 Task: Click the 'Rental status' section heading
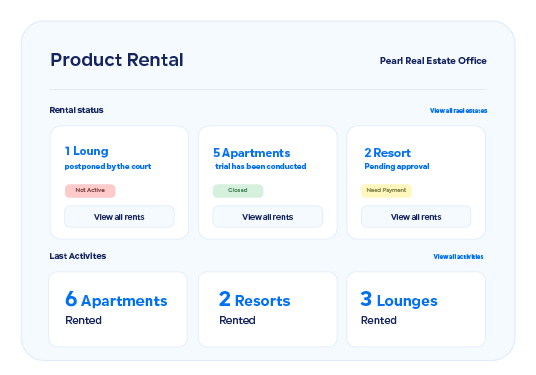coord(76,110)
